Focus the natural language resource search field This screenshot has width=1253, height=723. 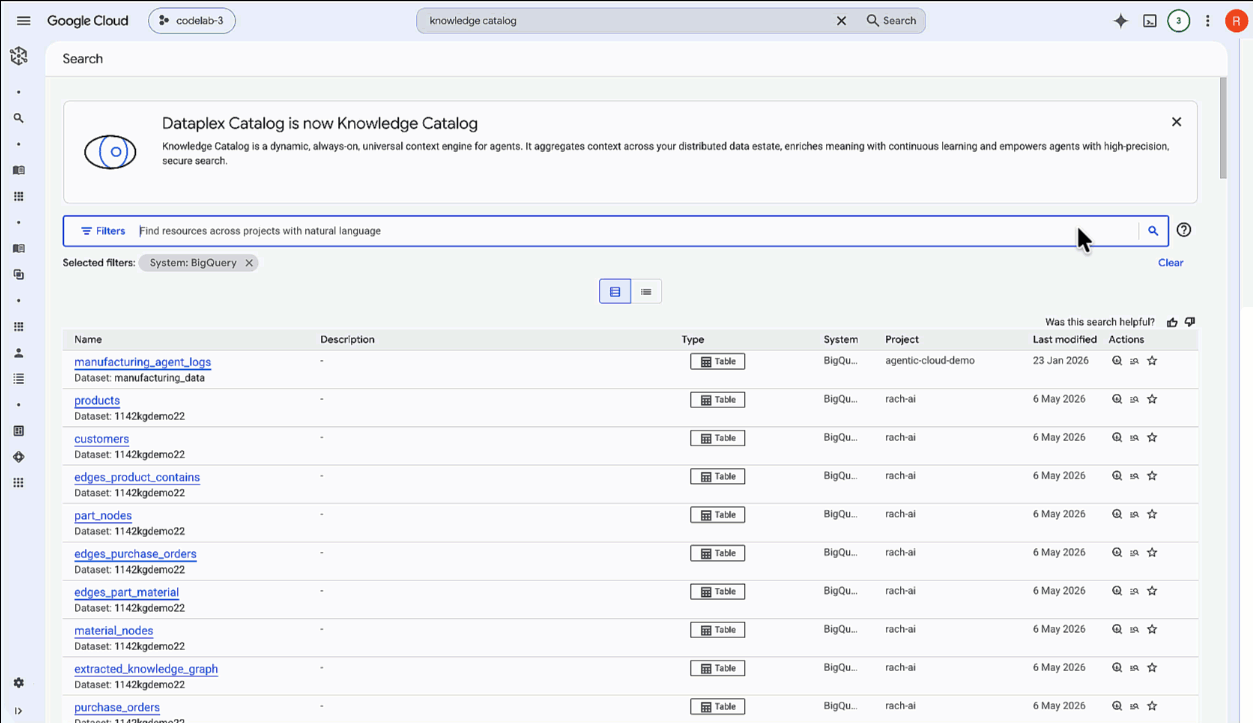636,231
